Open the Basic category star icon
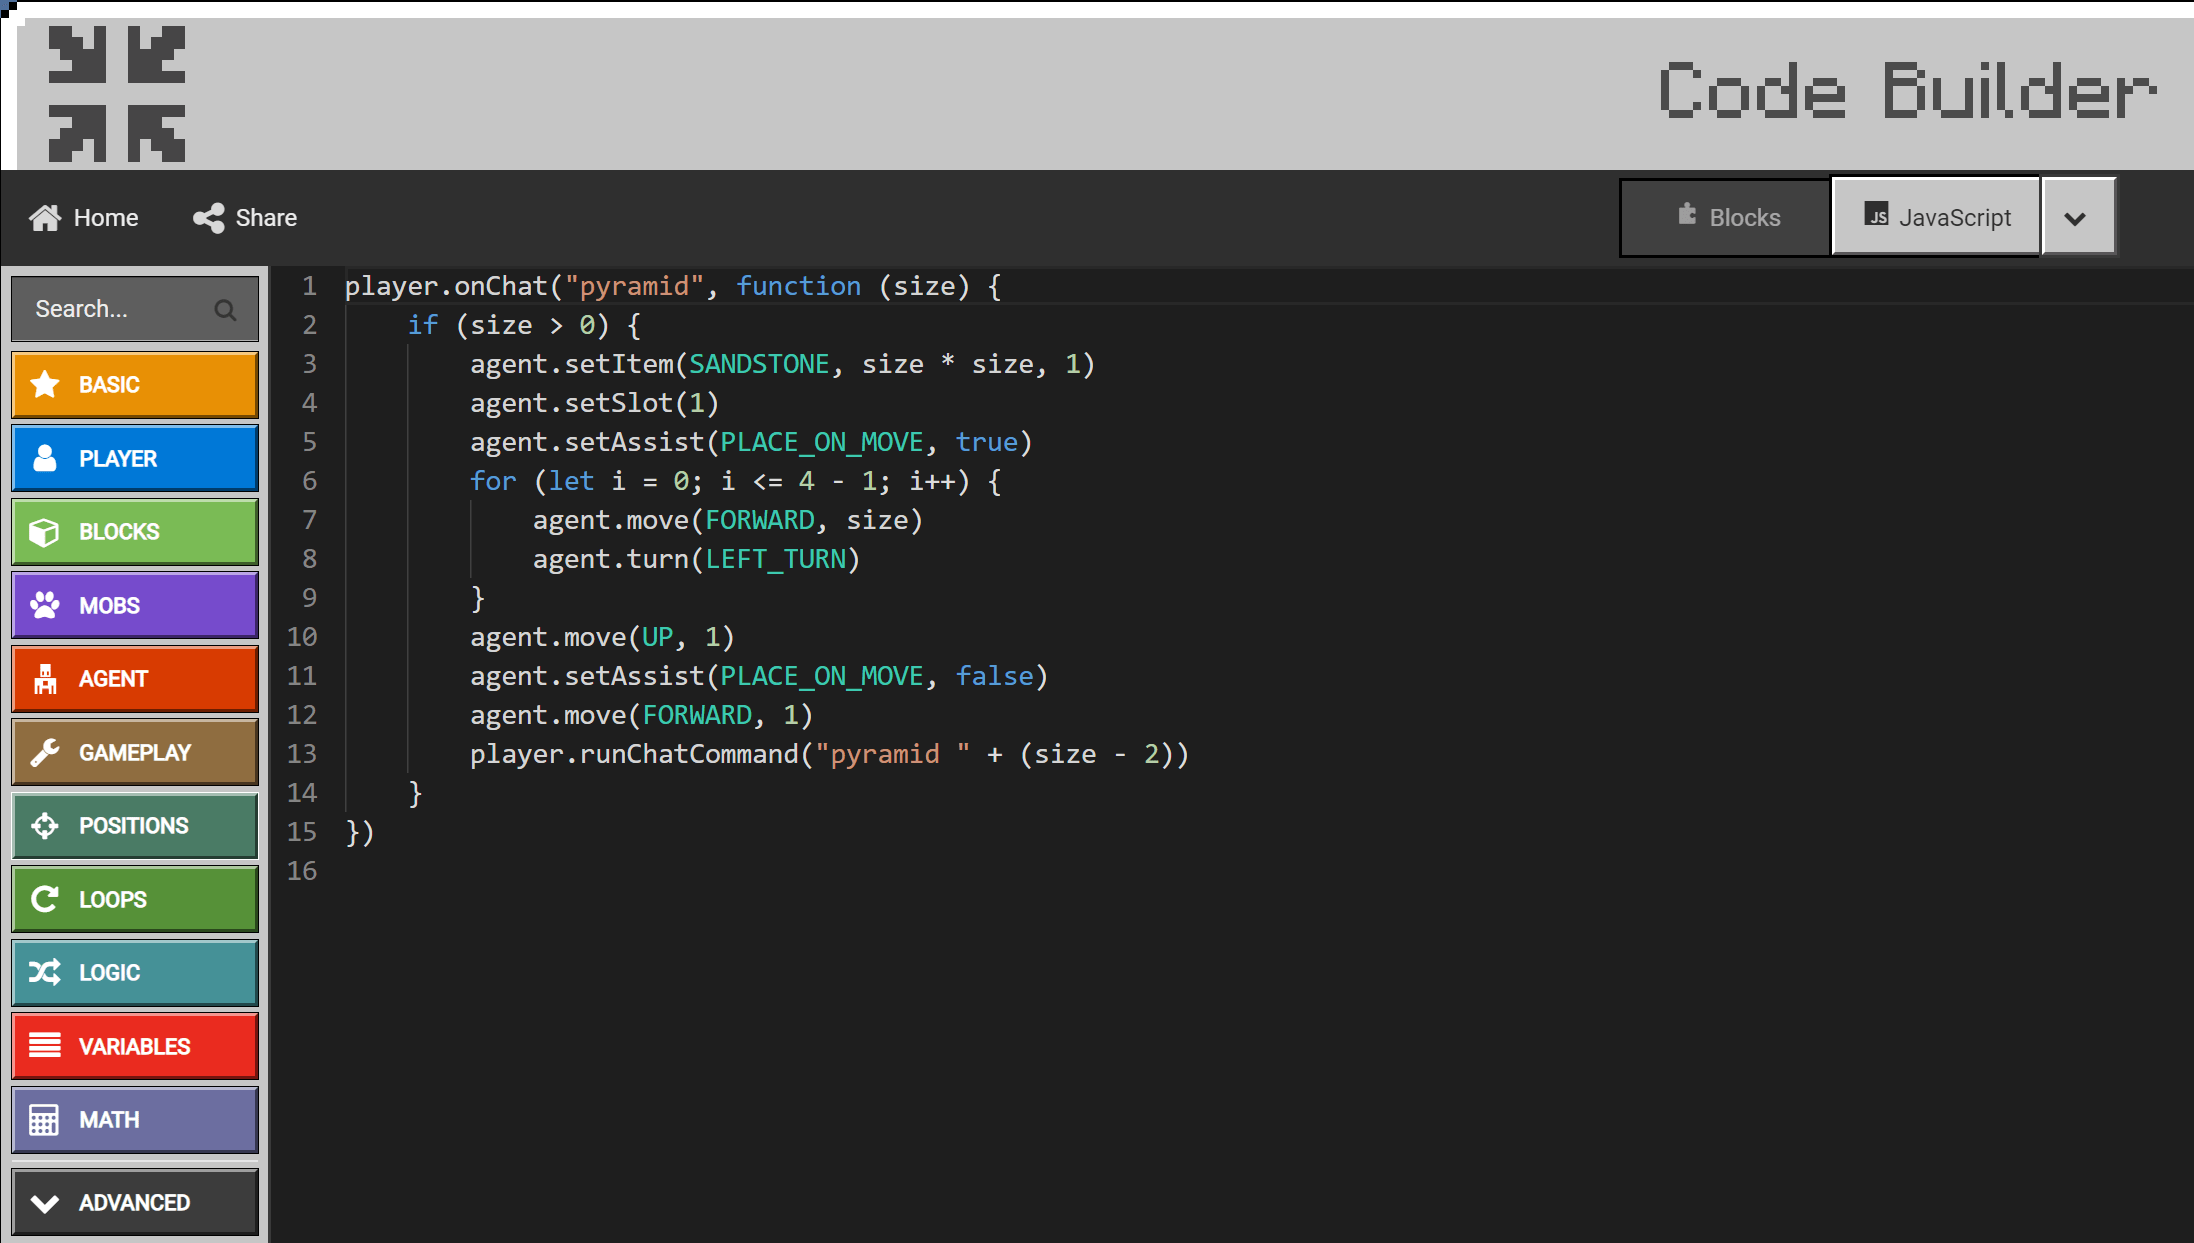The height and width of the screenshot is (1243, 2194). [x=45, y=385]
